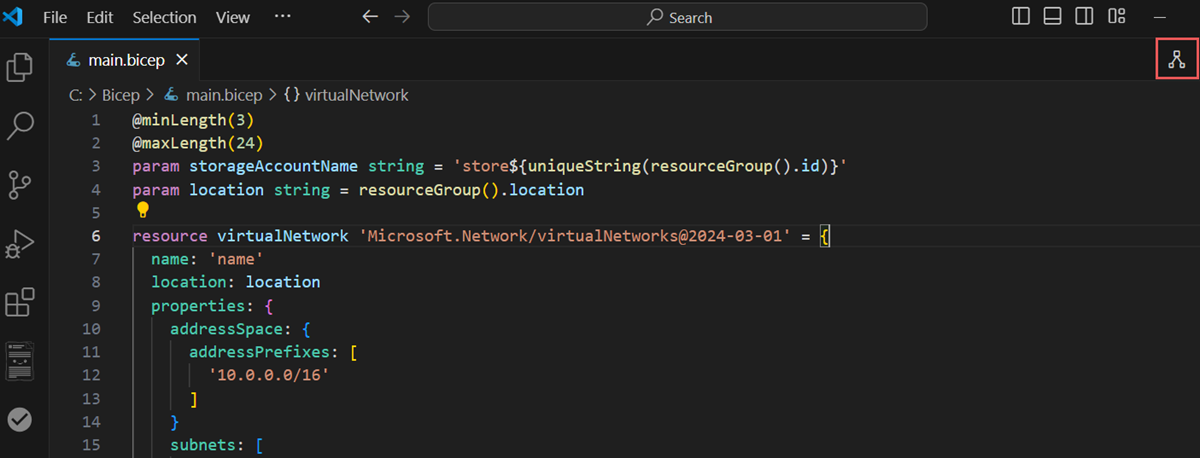Viewport: 1200px width, 458px height.
Task: Open the Customize Layout options
Action: 1116,17
